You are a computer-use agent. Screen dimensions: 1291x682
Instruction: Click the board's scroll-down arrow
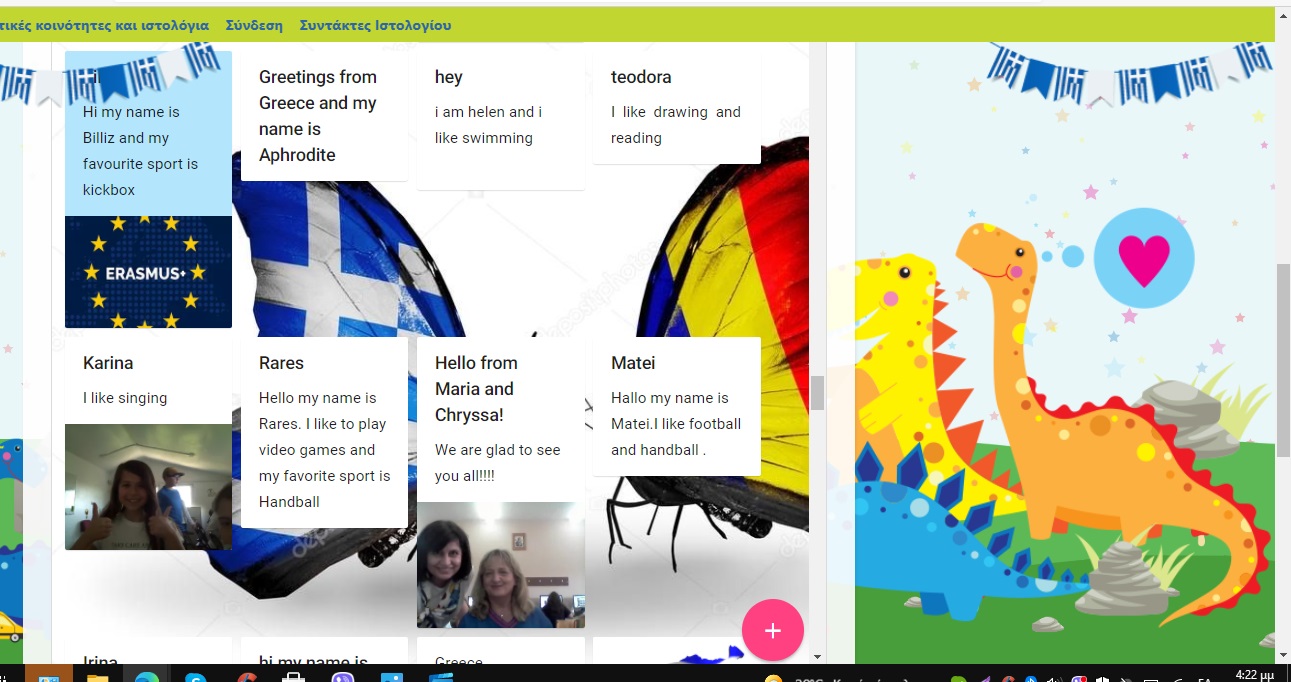point(817,656)
